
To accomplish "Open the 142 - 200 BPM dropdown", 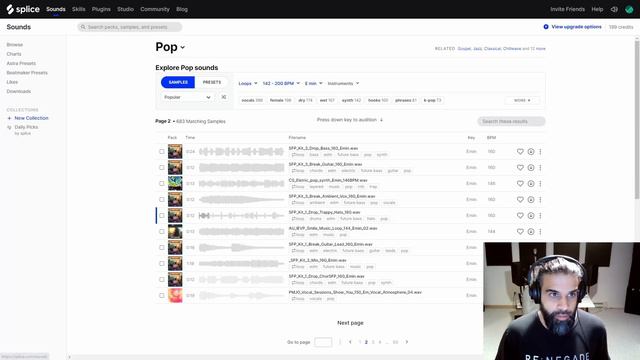I will click(281, 83).
